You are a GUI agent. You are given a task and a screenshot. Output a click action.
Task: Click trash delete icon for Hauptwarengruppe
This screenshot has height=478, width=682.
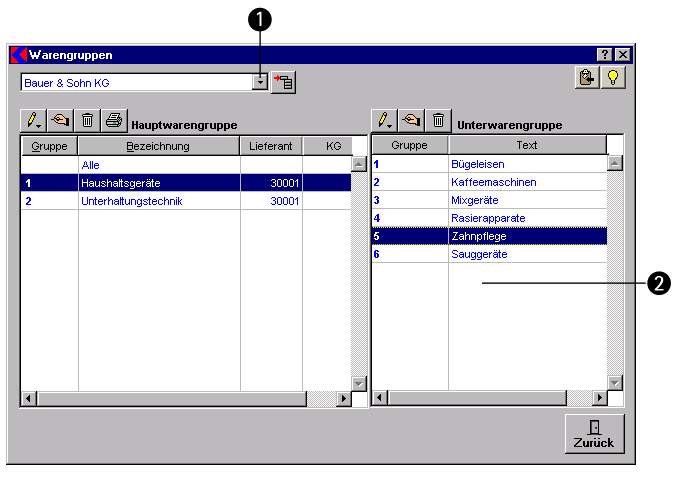[x=88, y=121]
